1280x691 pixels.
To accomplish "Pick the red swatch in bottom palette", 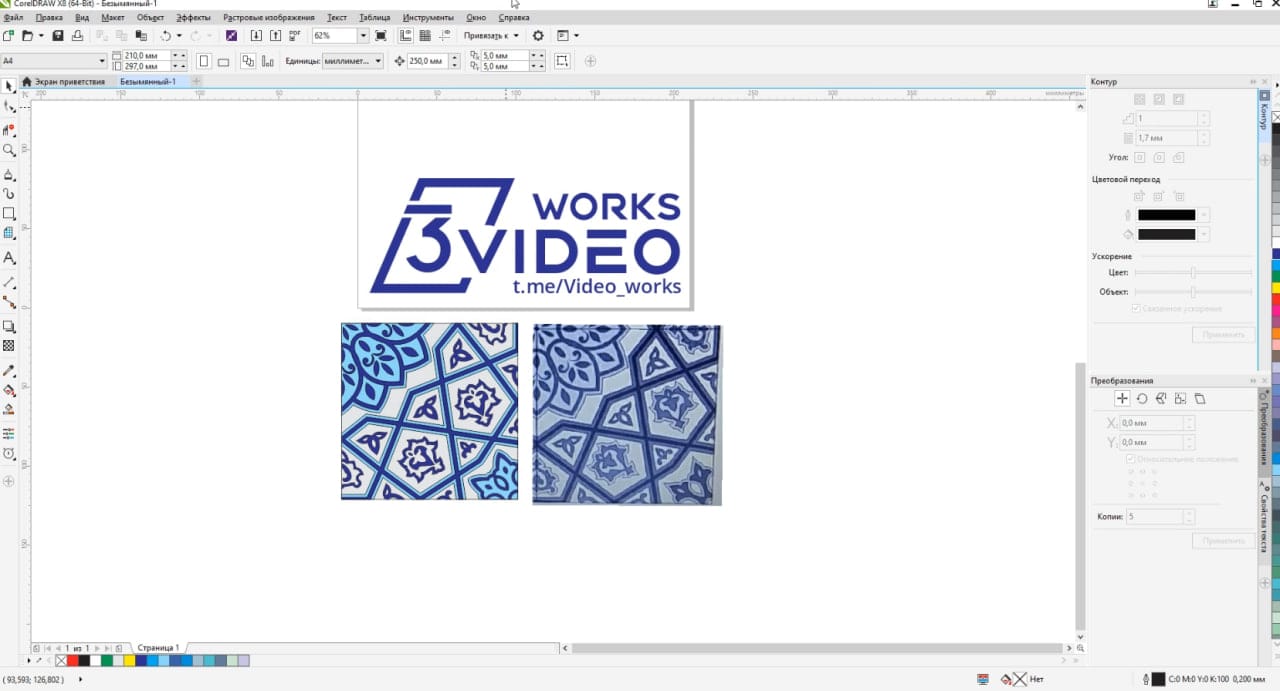I will (x=72, y=661).
